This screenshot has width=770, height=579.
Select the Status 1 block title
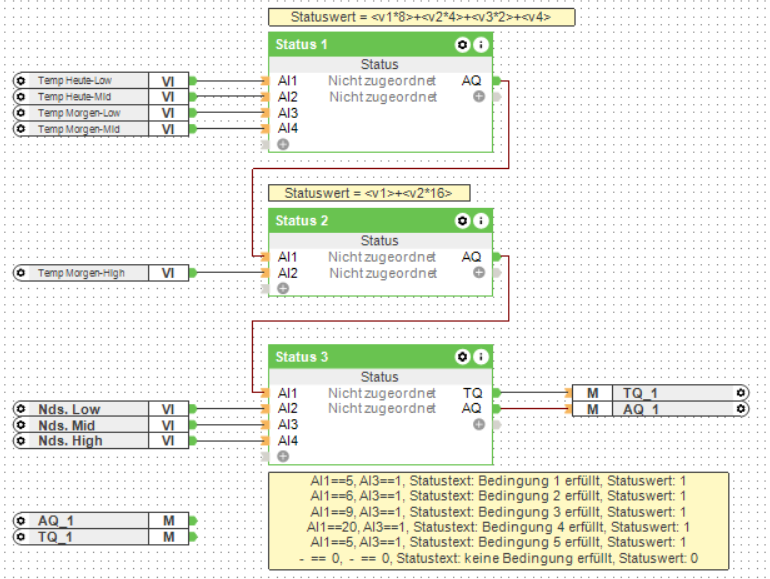(301, 45)
